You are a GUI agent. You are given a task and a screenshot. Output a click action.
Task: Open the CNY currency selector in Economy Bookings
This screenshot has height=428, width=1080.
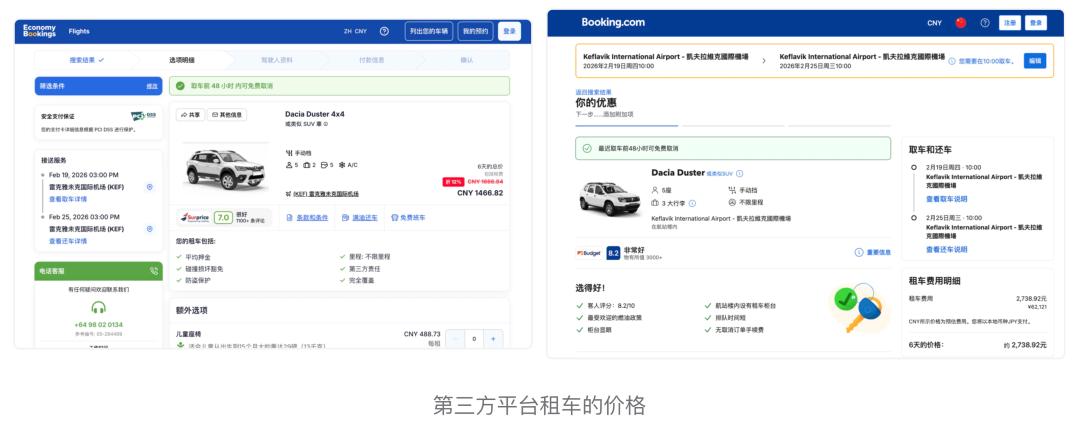click(x=361, y=31)
